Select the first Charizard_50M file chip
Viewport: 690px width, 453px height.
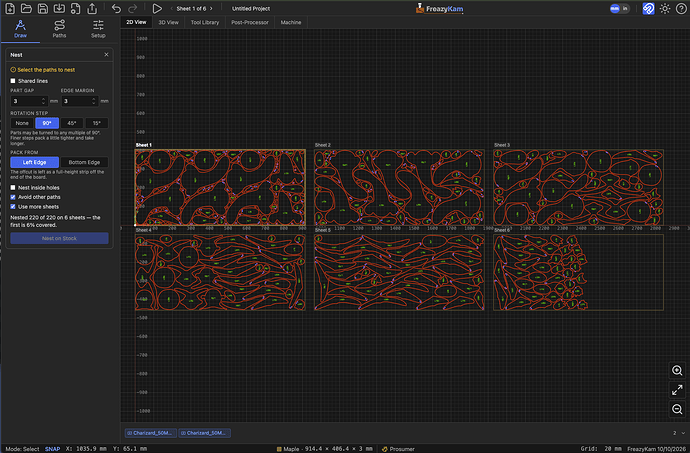150,433
